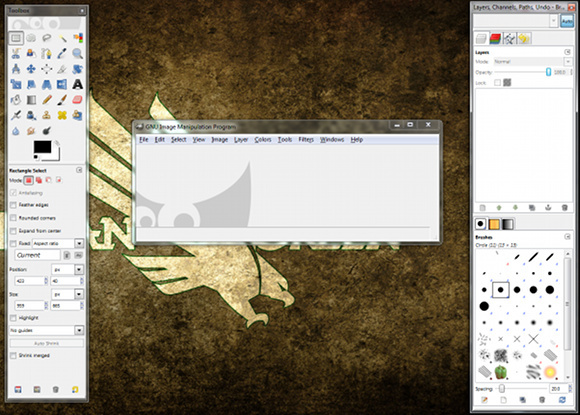
Task: Select the Color Picker eyedropper tool
Action: click(62, 53)
